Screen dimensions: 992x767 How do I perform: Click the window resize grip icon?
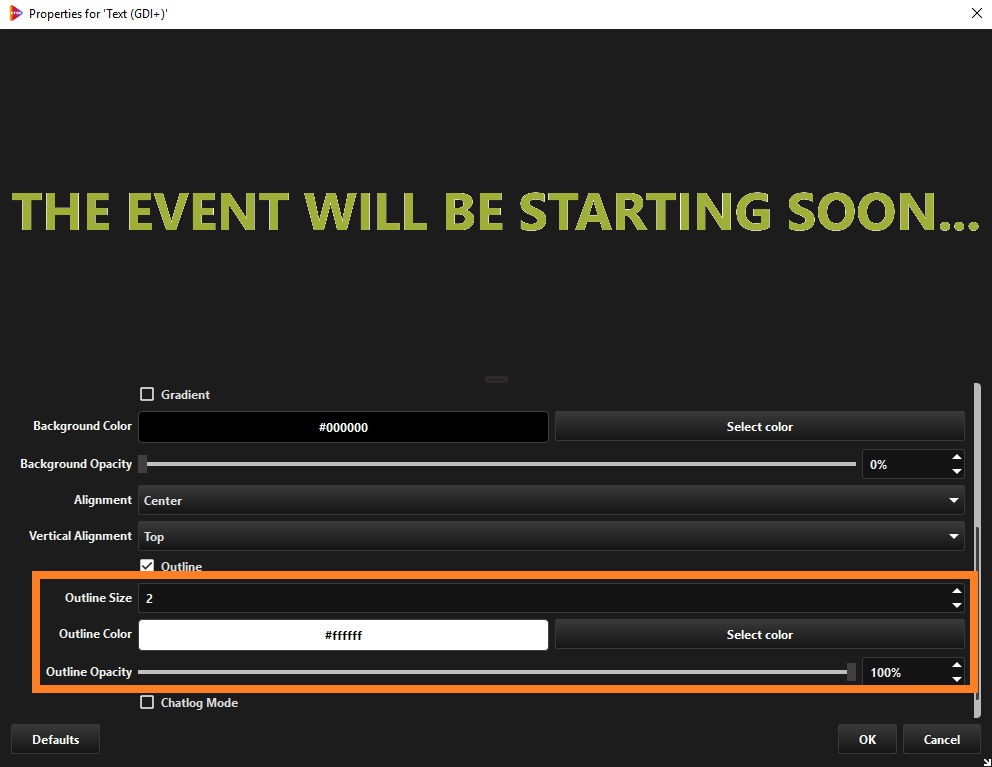click(x=987, y=762)
